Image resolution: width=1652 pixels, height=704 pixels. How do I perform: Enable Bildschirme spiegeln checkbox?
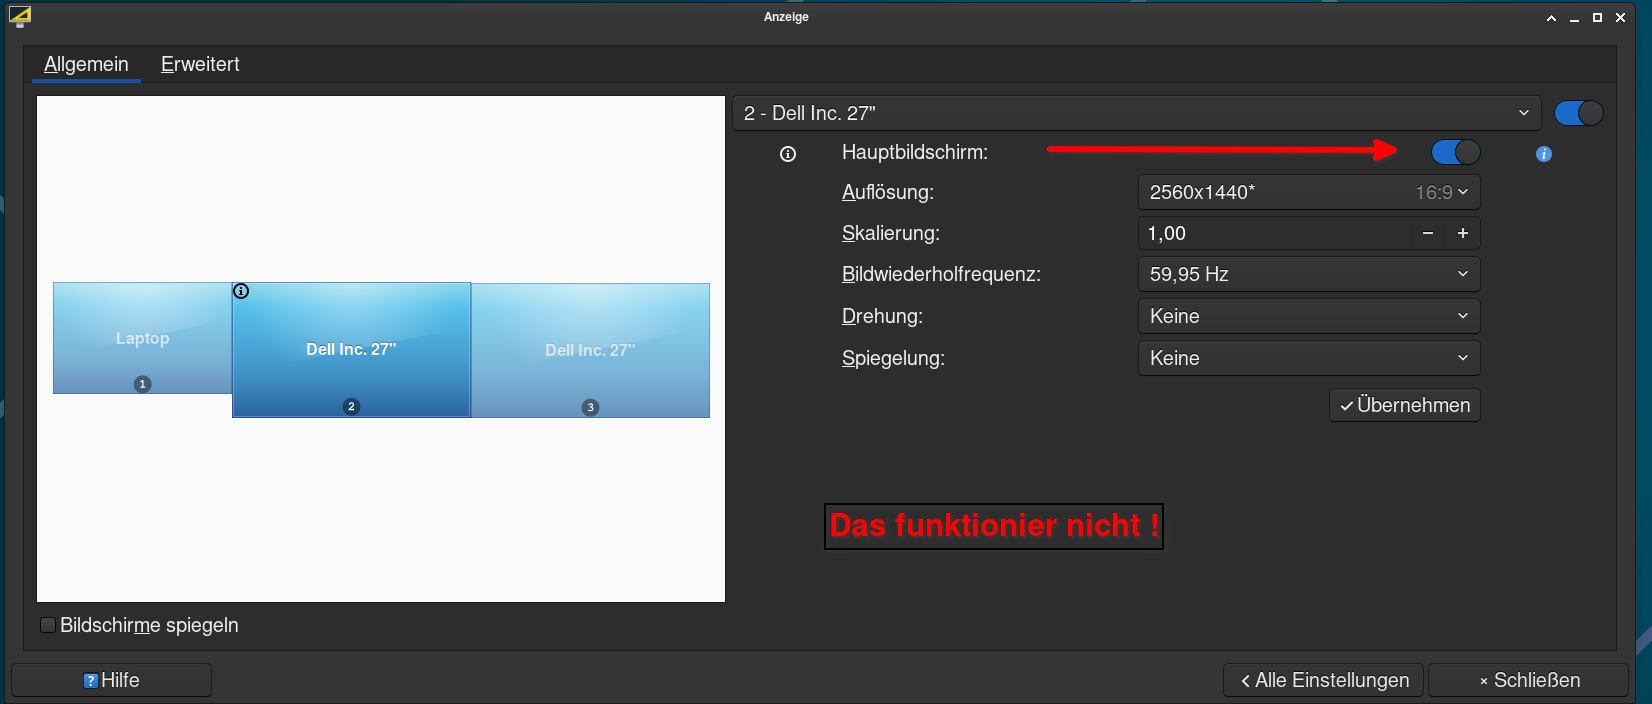pyautogui.click(x=48, y=625)
